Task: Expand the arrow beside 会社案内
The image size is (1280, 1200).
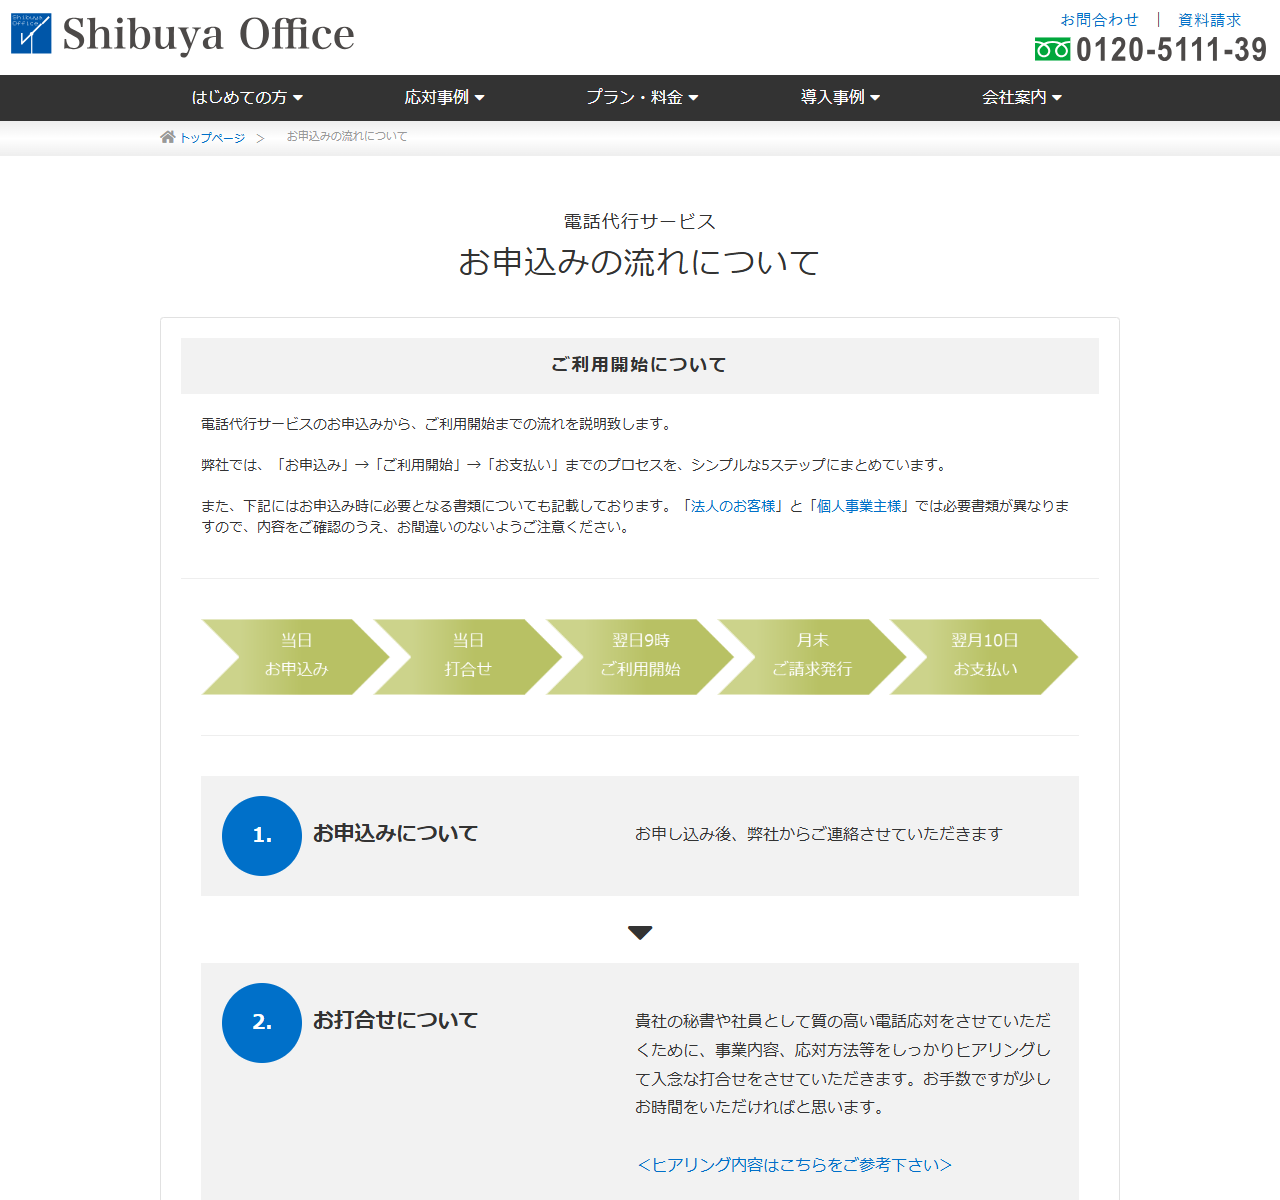Action: click(1057, 98)
